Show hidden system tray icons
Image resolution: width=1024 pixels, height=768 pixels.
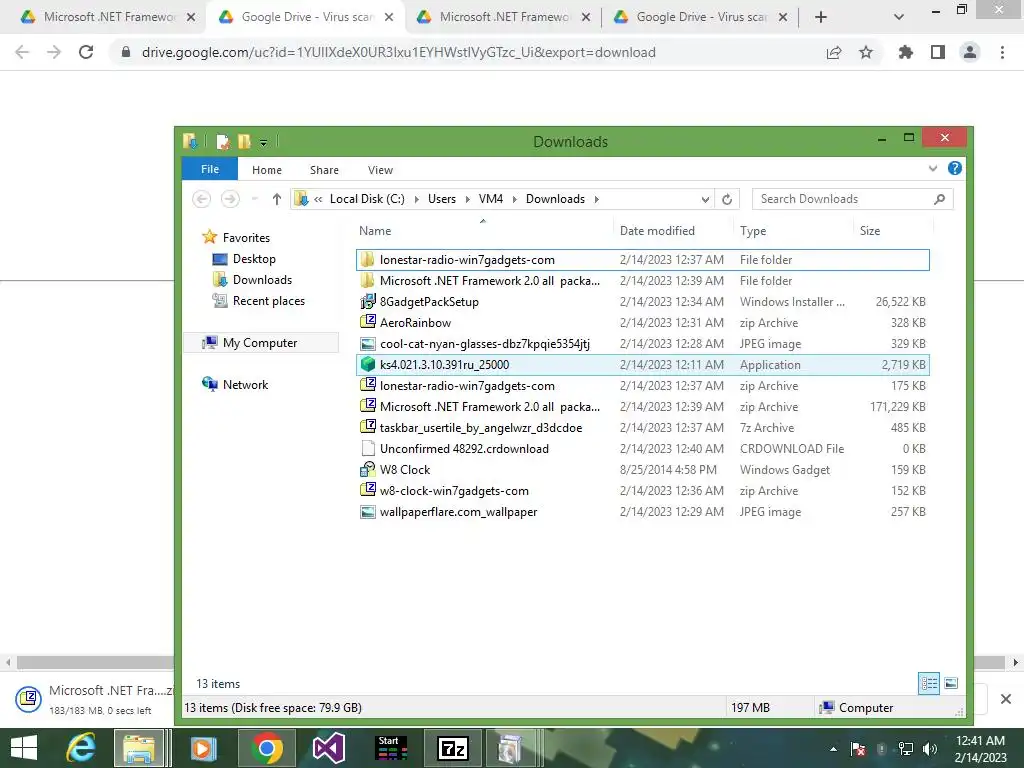coord(833,749)
